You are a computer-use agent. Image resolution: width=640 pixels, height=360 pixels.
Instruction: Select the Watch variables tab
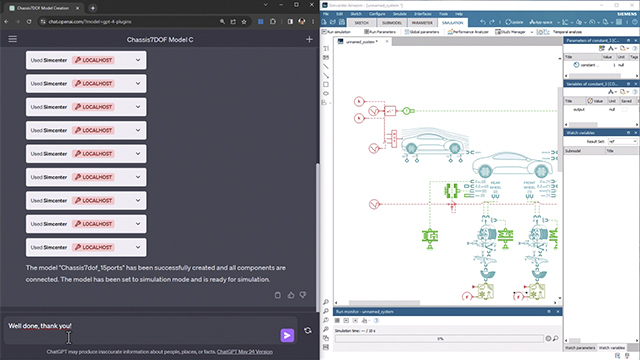[611, 348]
